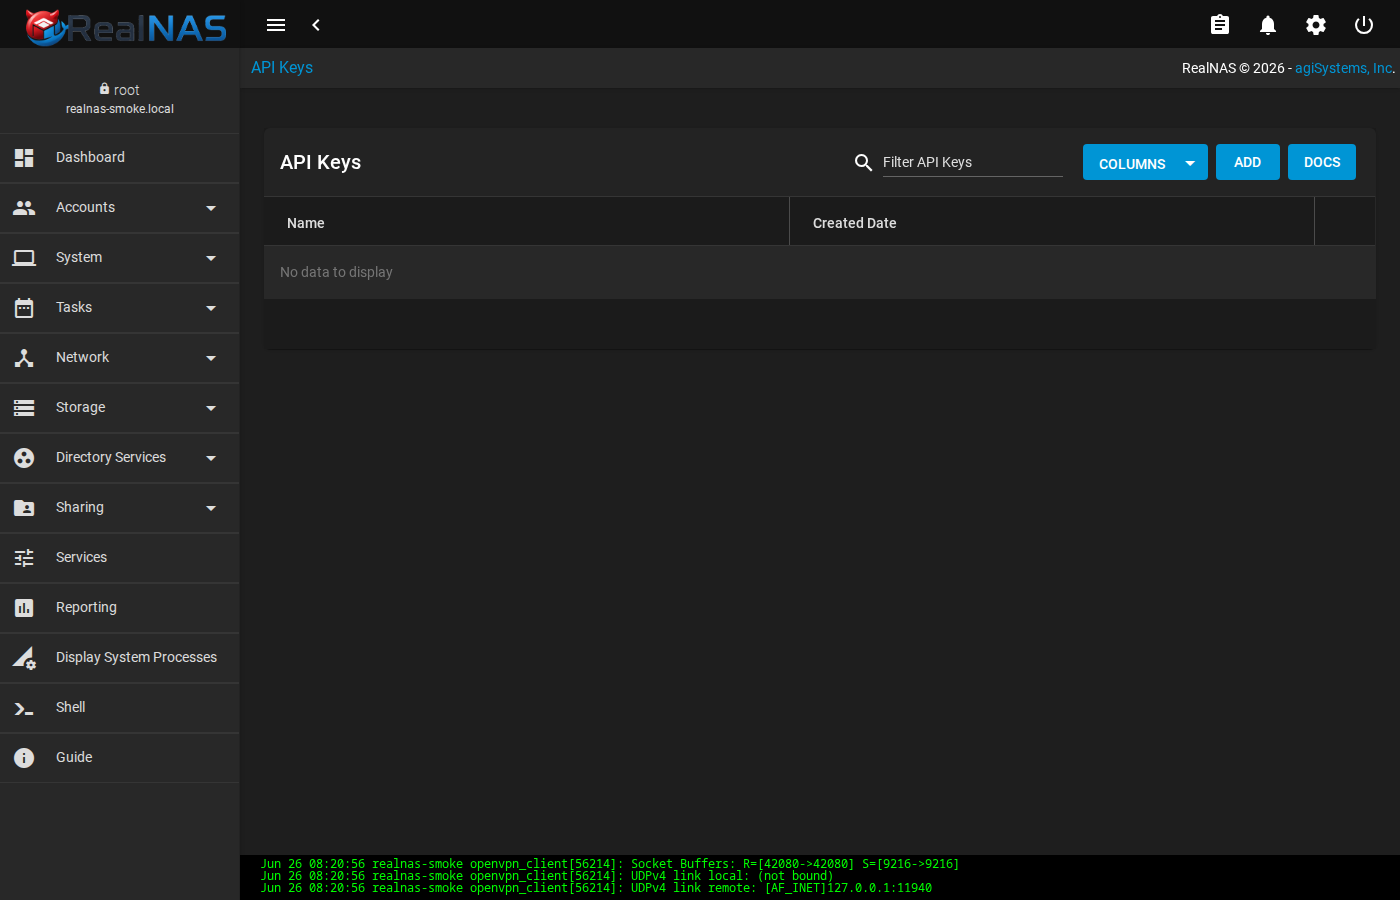Image resolution: width=1400 pixels, height=900 pixels.
Task: Click the Dashboard grid icon
Action: pos(24,158)
